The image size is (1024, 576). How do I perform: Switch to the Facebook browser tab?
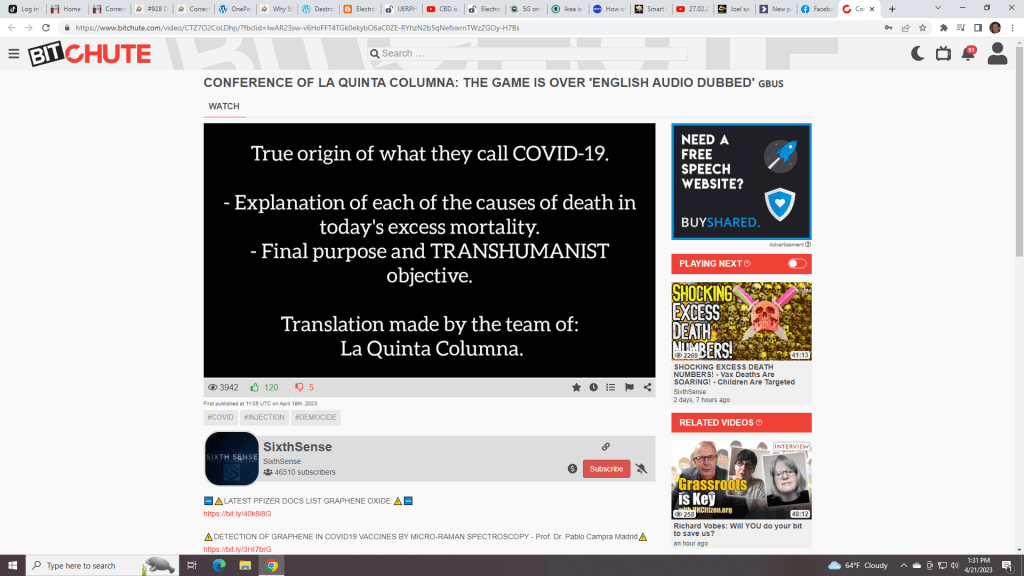coord(816,8)
